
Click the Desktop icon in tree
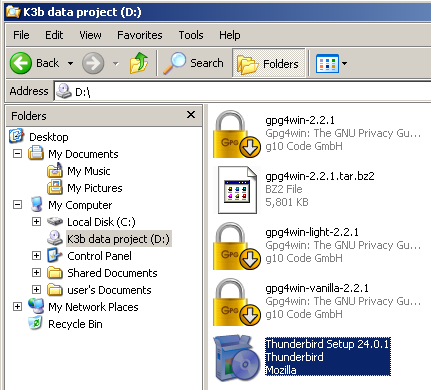16,136
